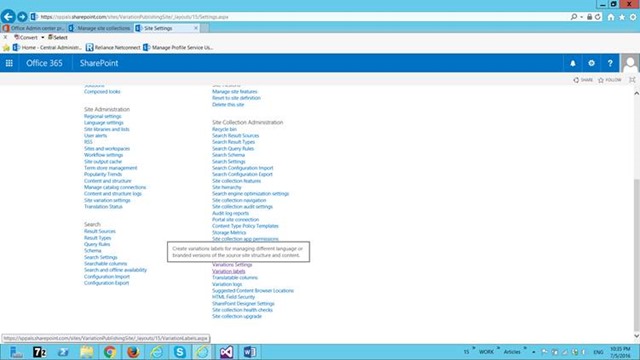This screenshot has width=640, height=360.
Task: Click the browser address bar
Action: (x=302, y=17)
